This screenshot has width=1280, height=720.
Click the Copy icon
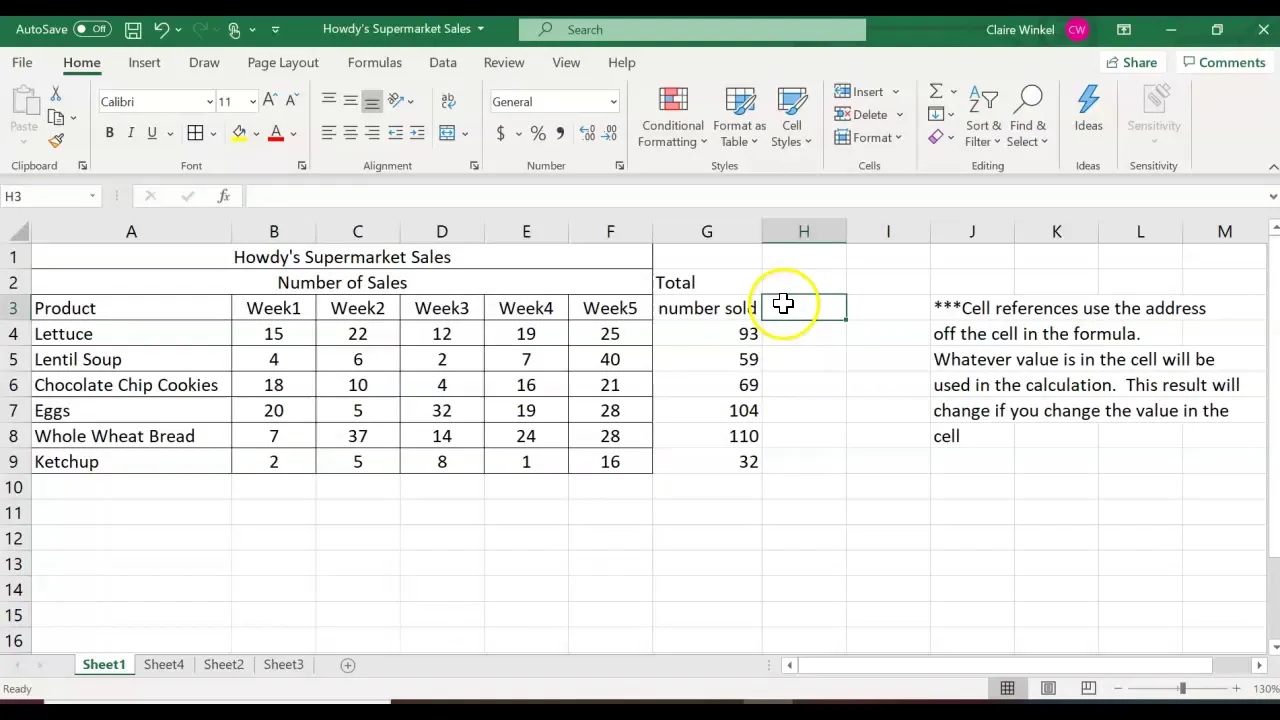coord(56,117)
